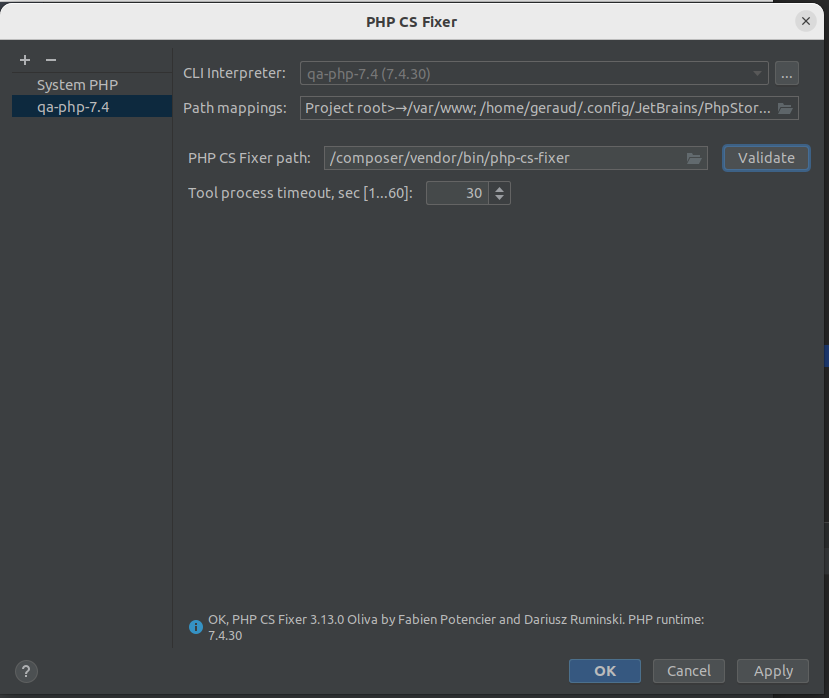Confirm settings with OK button
The height and width of the screenshot is (698, 829).
pos(605,671)
